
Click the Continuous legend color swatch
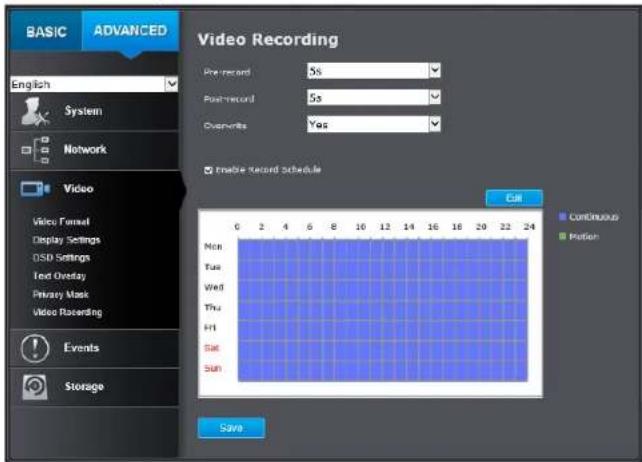point(563,217)
